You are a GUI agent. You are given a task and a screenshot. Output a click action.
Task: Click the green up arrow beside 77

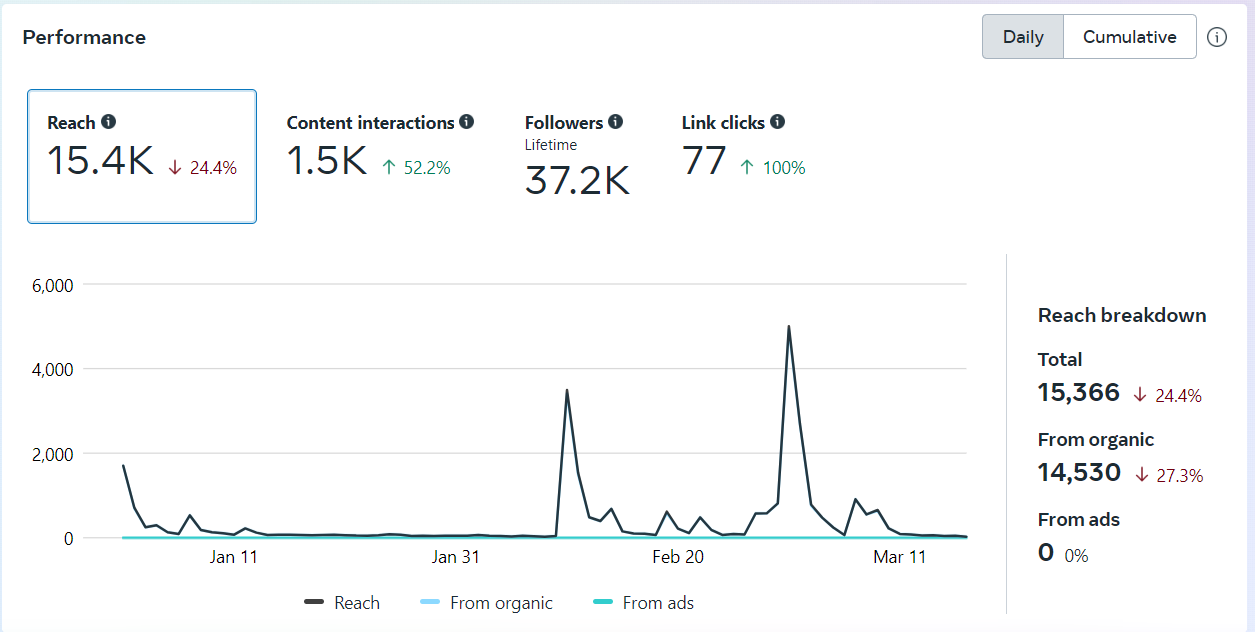click(747, 168)
